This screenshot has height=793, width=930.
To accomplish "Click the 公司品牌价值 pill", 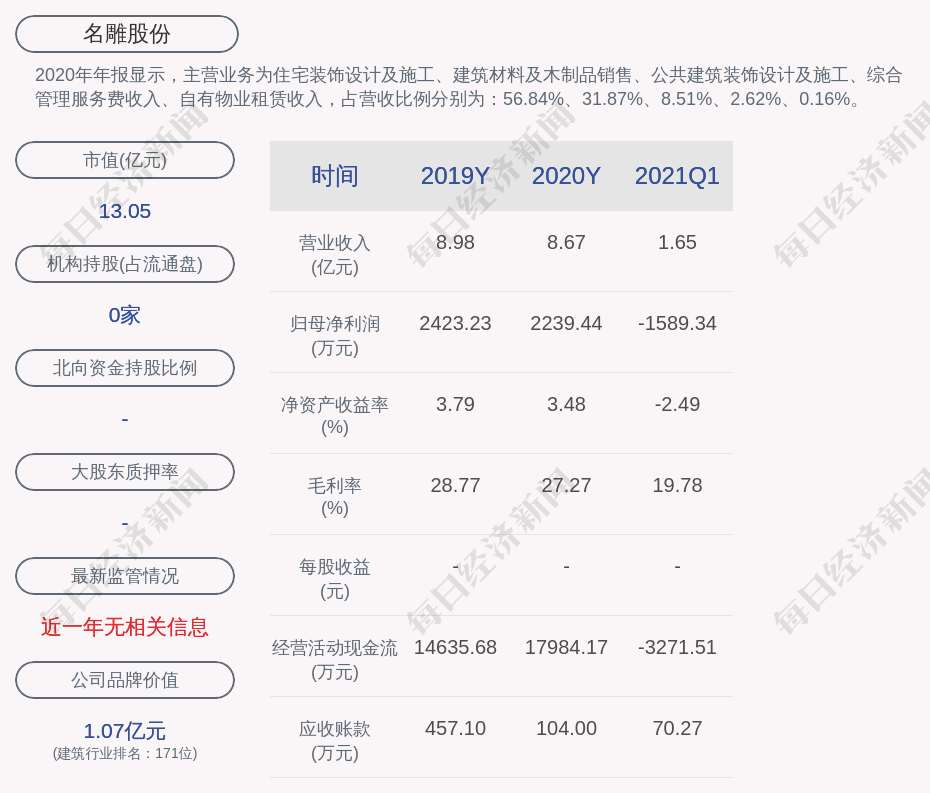I will (125, 680).
